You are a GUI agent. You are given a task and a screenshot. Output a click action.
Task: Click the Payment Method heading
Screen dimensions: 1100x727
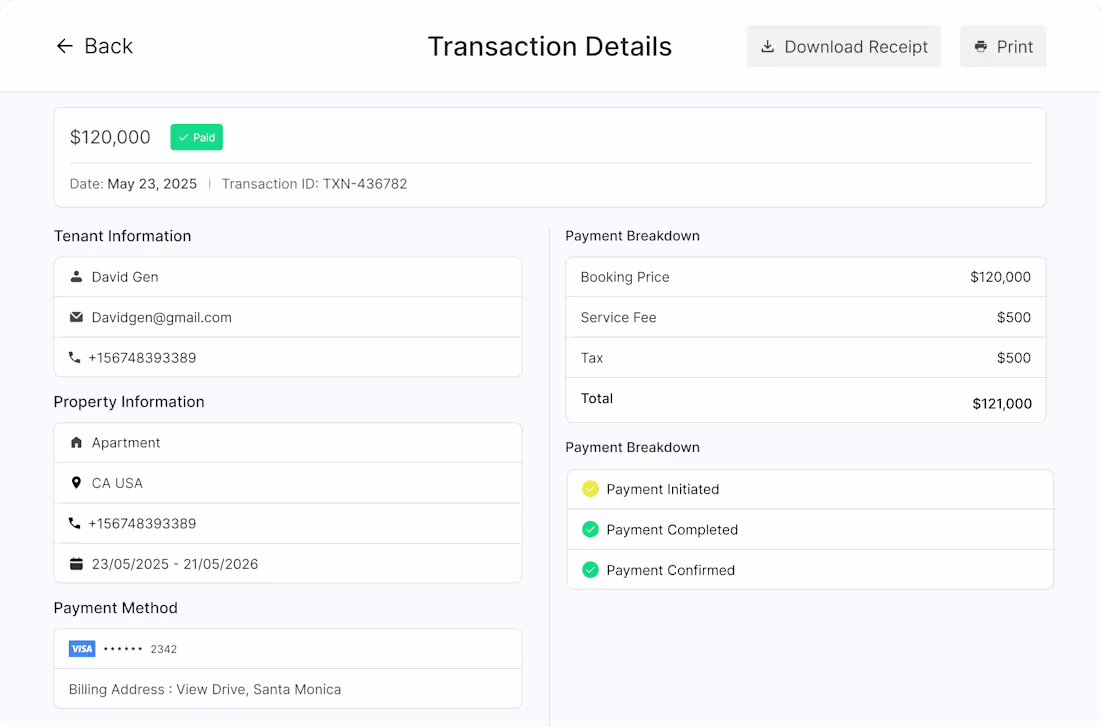(116, 608)
